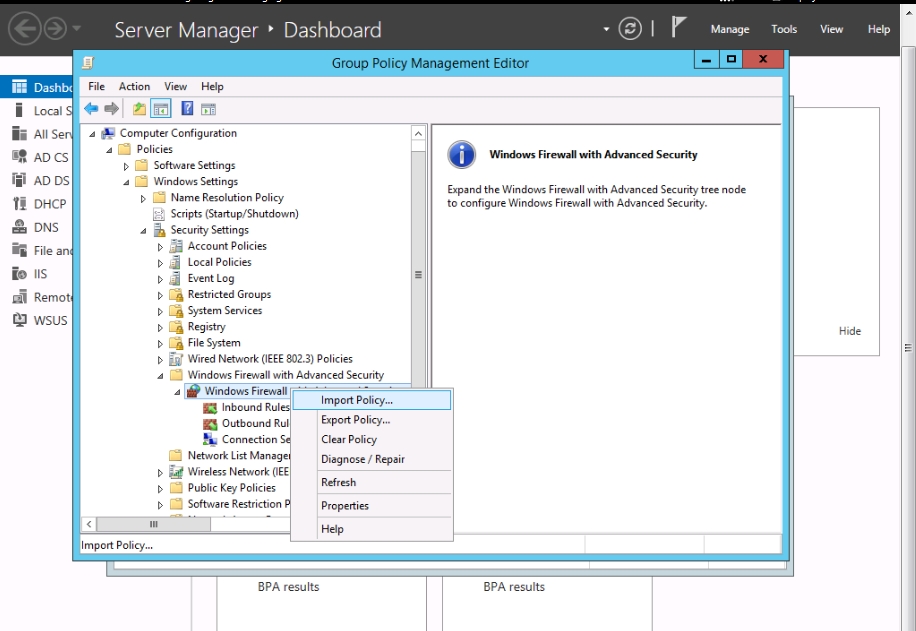The height and width of the screenshot is (631, 916).
Task: Open the Manage menu in Server Manager
Action: click(730, 29)
